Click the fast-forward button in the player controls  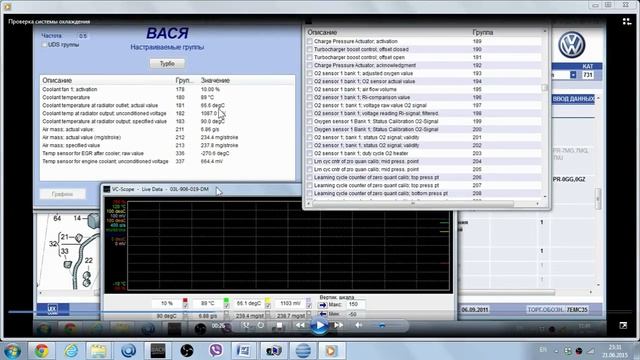[338, 325]
